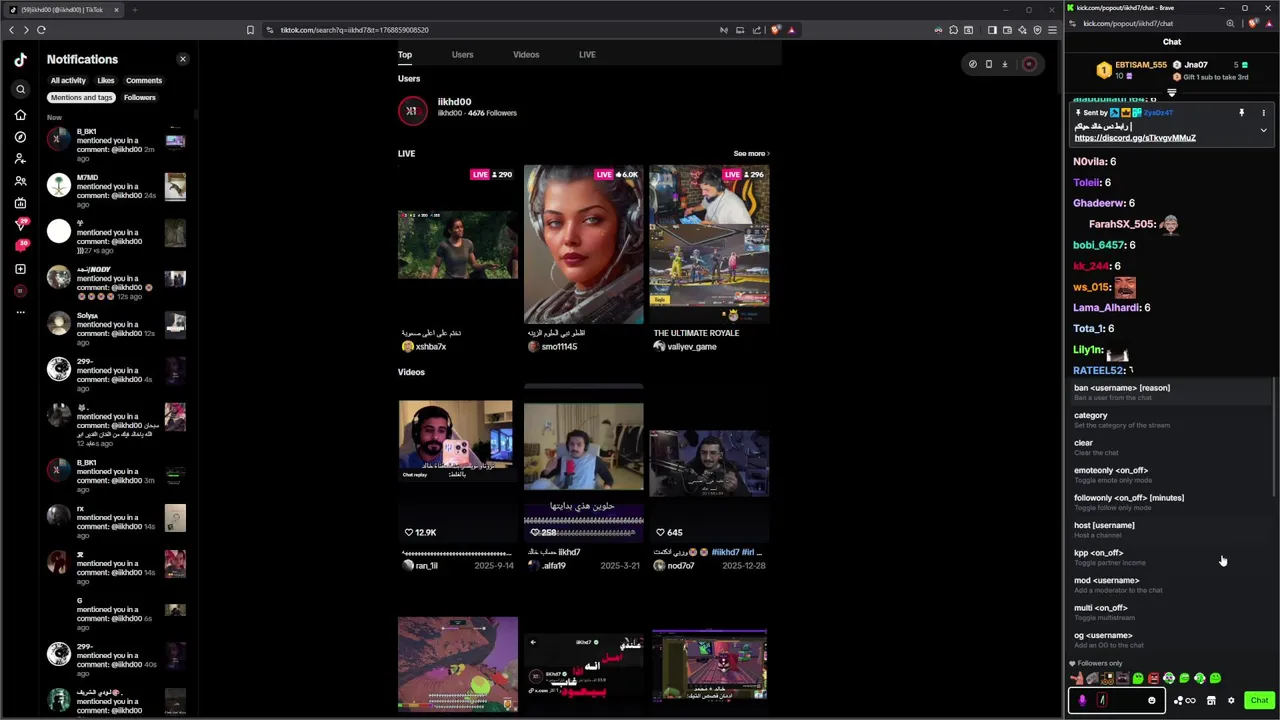The height and width of the screenshot is (720, 1280).
Task: Open pinned message options ellipsis in Kick chat
Action: coord(1263,113)
